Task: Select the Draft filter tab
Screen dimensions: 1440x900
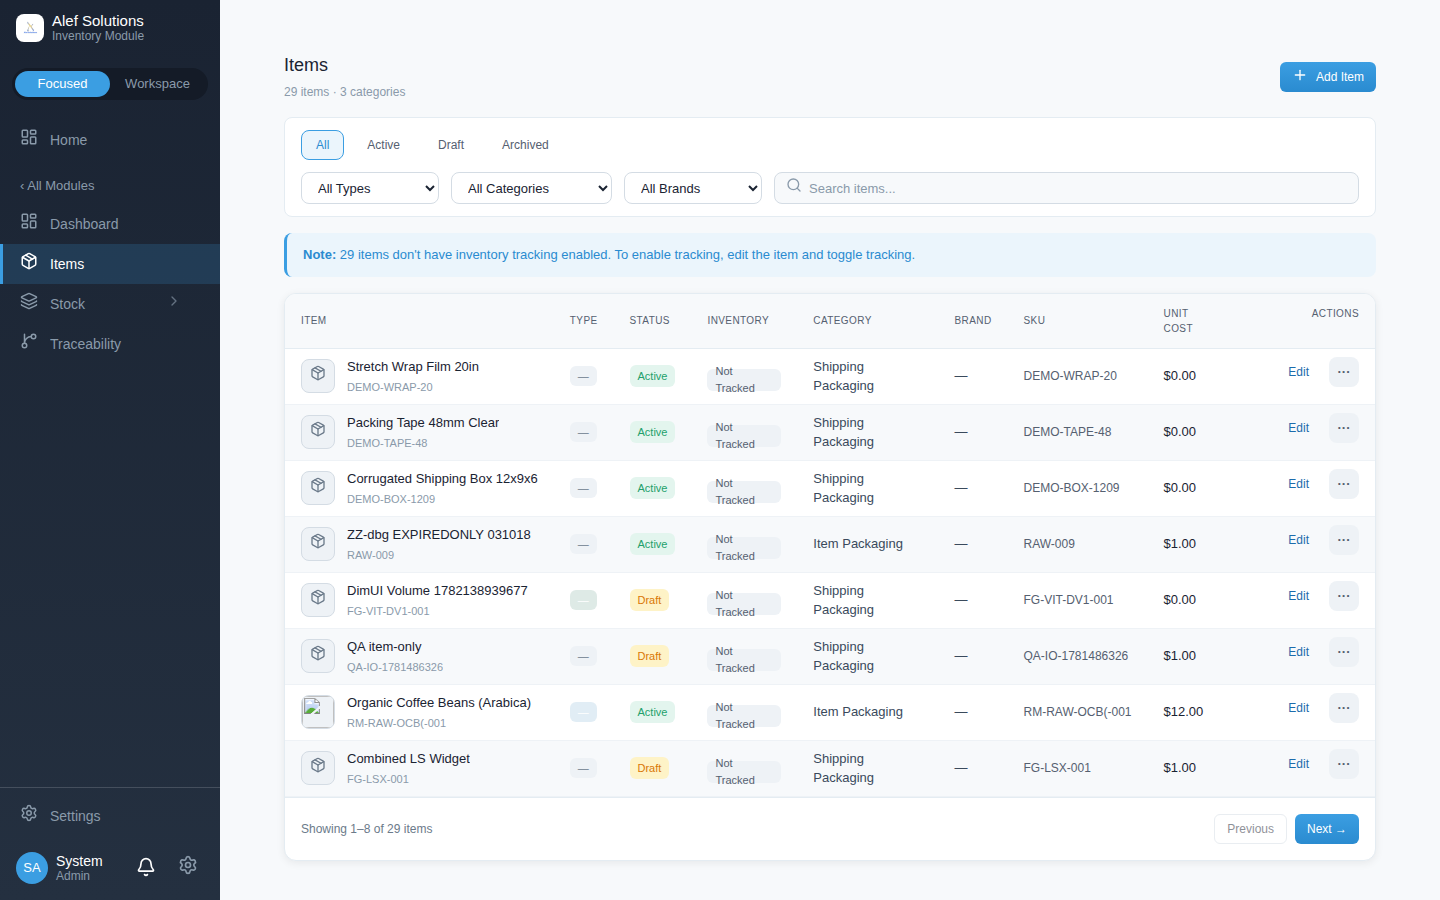Action: coord(451,145)
